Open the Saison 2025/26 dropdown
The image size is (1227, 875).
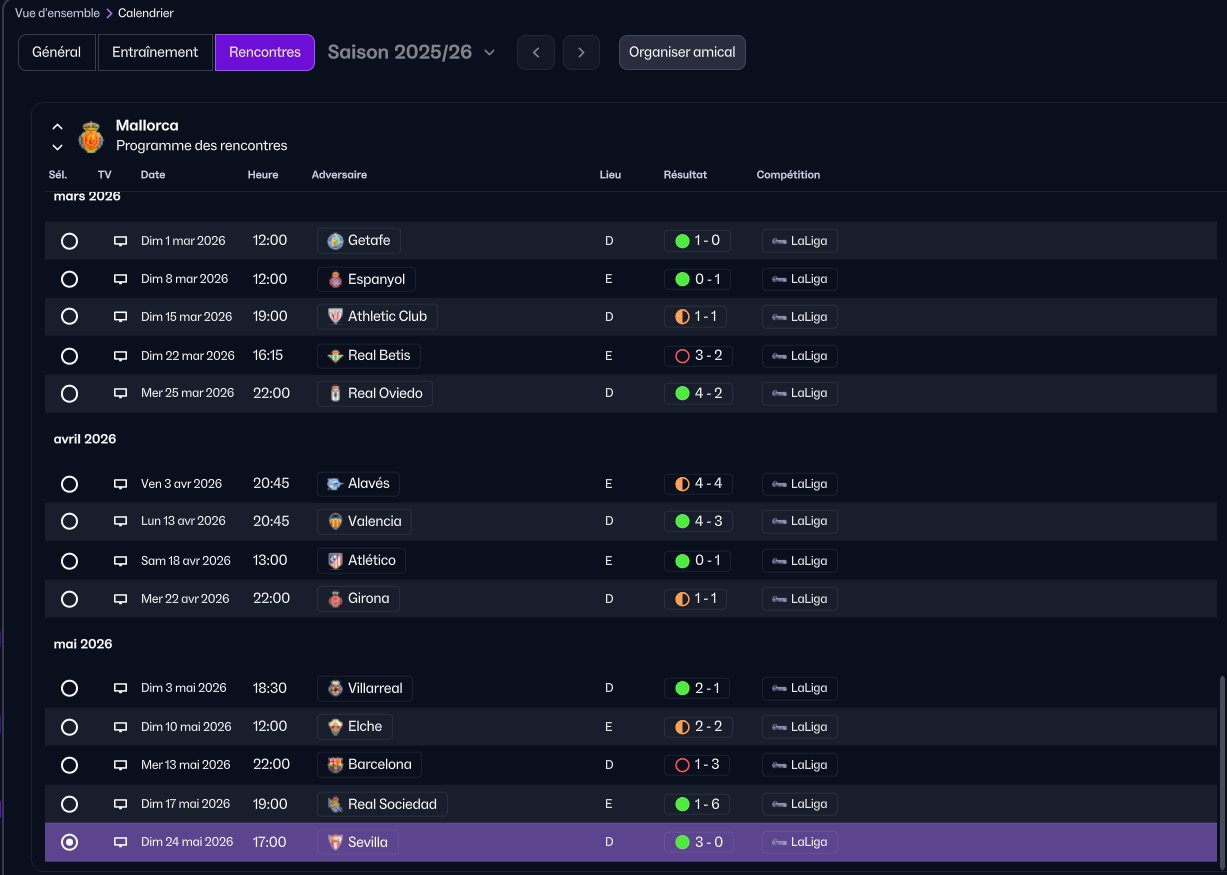click(x=411, y=52)
